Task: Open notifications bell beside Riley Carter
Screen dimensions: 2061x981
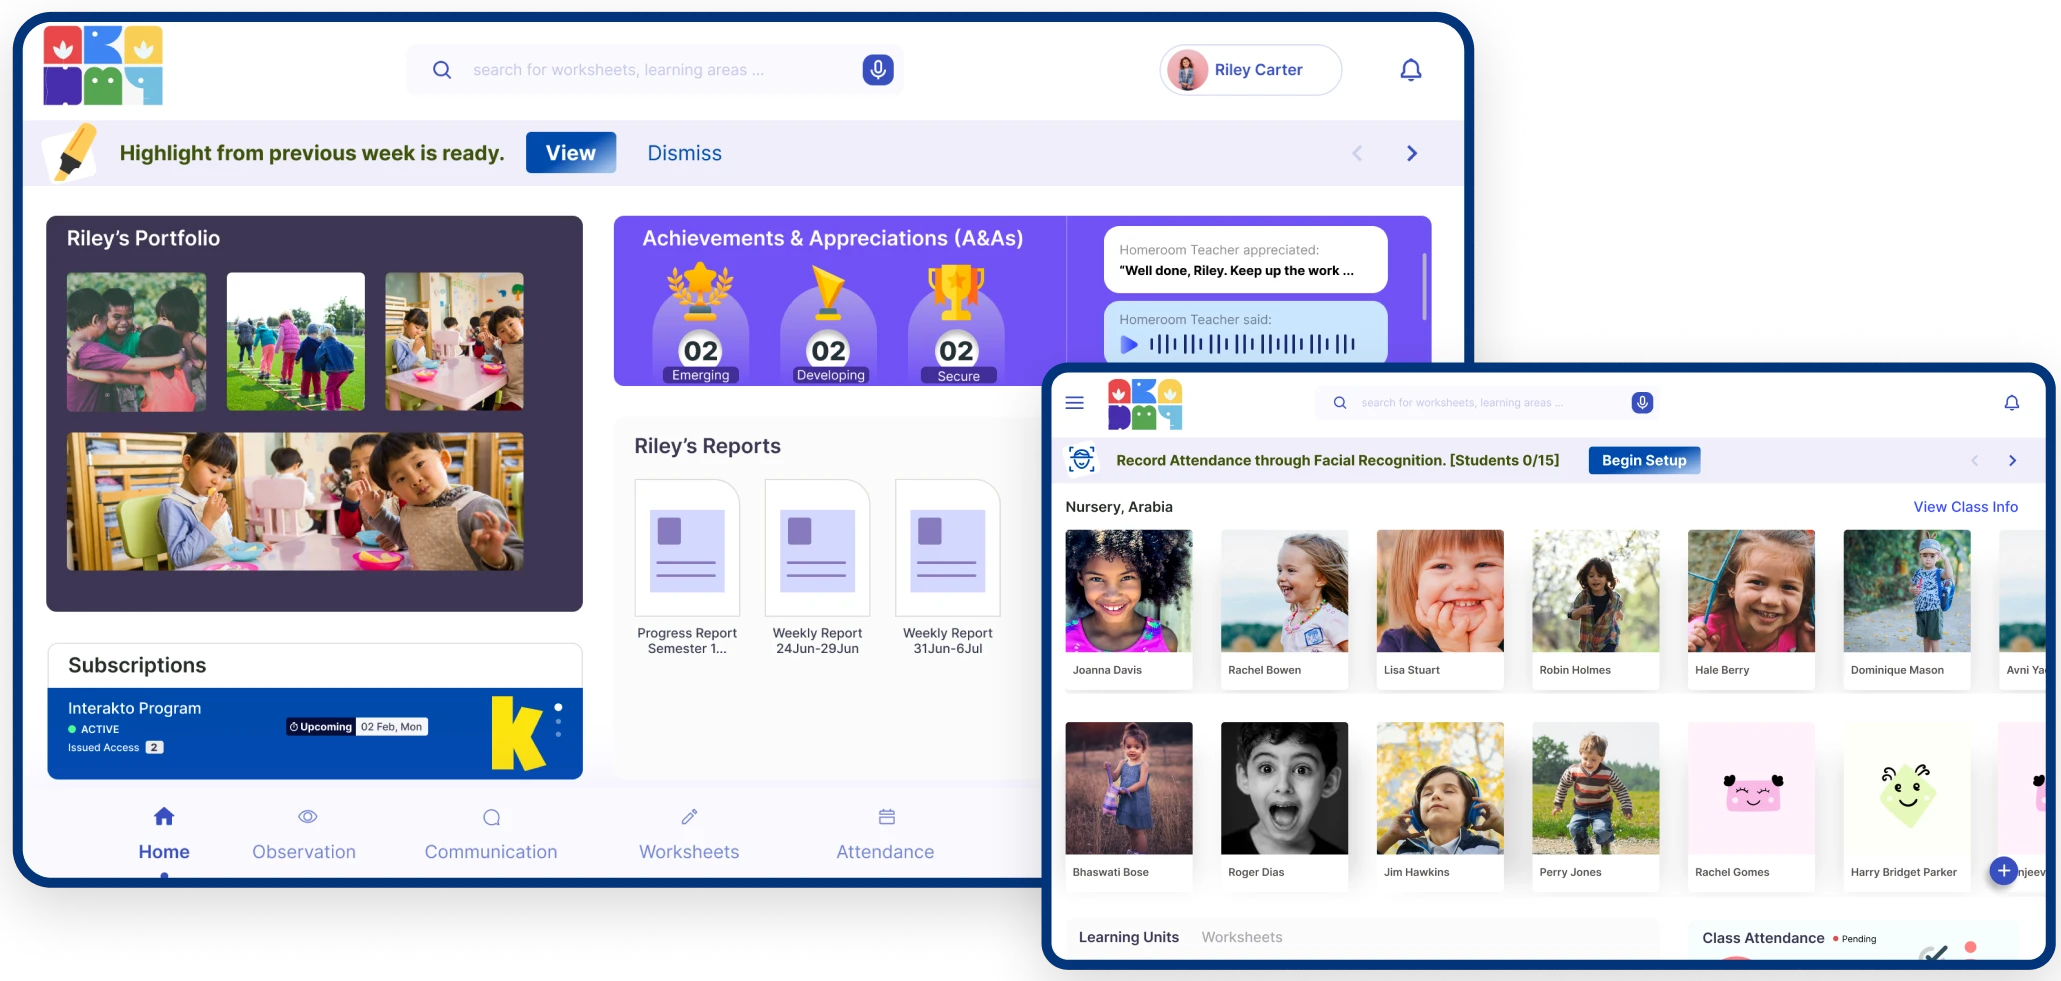Action: click(x=1410, y=70)
